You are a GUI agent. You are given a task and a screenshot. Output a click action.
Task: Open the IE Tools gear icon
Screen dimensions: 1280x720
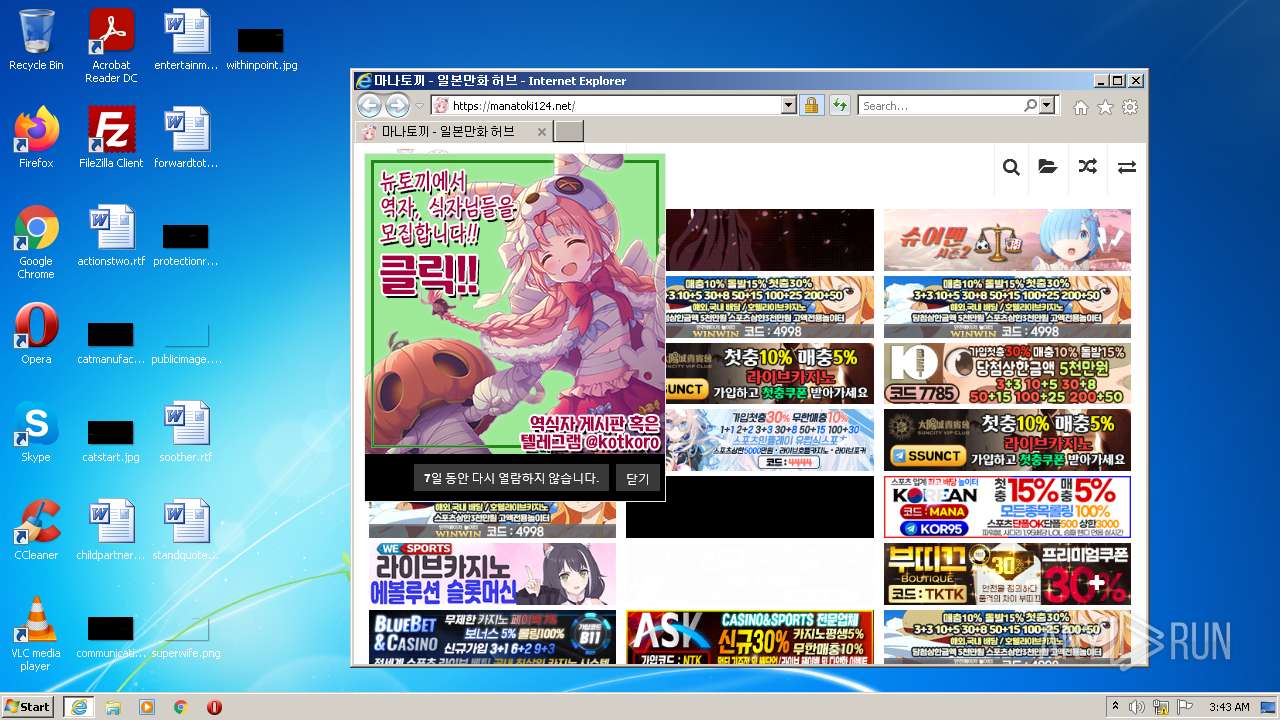coord(1130,107)
